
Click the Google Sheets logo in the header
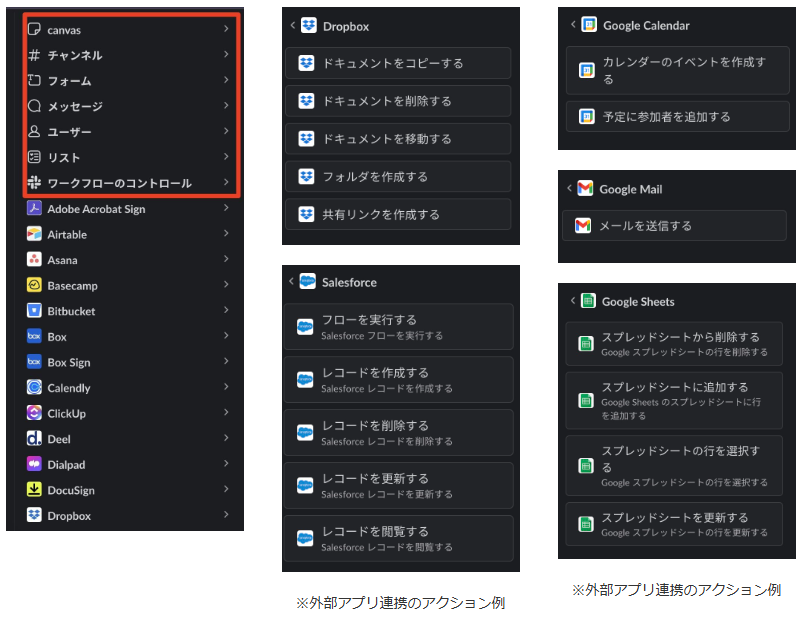tap(588, 301)
